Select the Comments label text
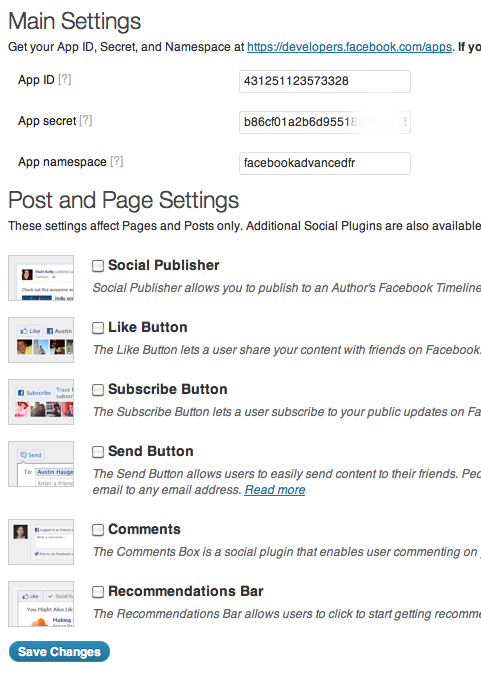 [x=144, y=529]
